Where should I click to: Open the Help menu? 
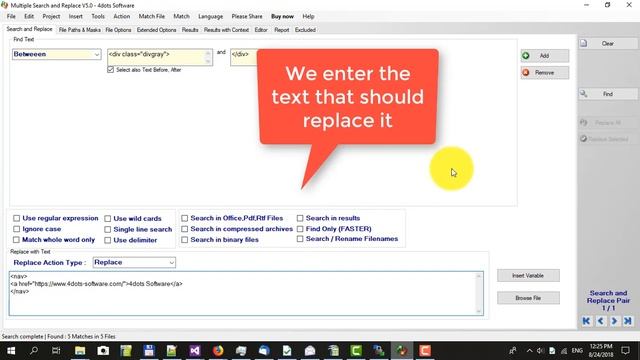click(308, 16)
